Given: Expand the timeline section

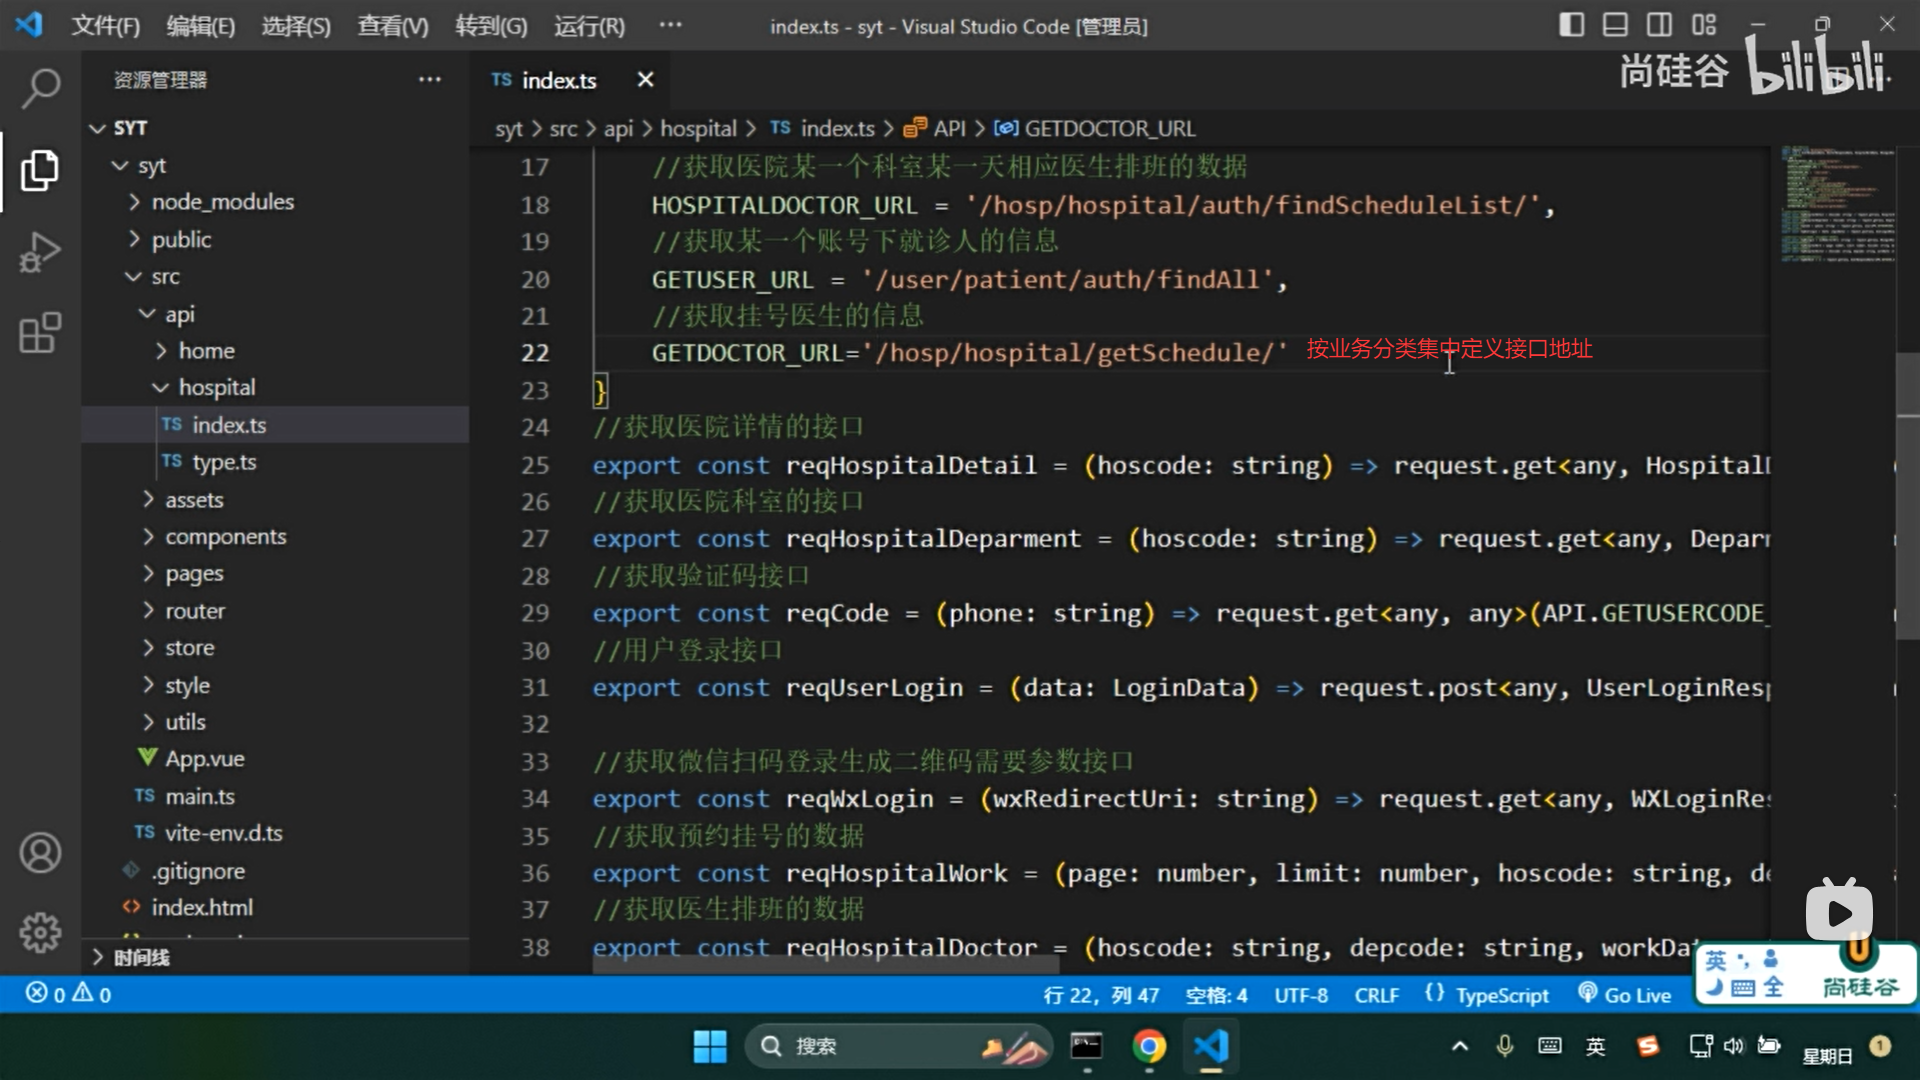Looking at the screenshot, I should (140, 957).
